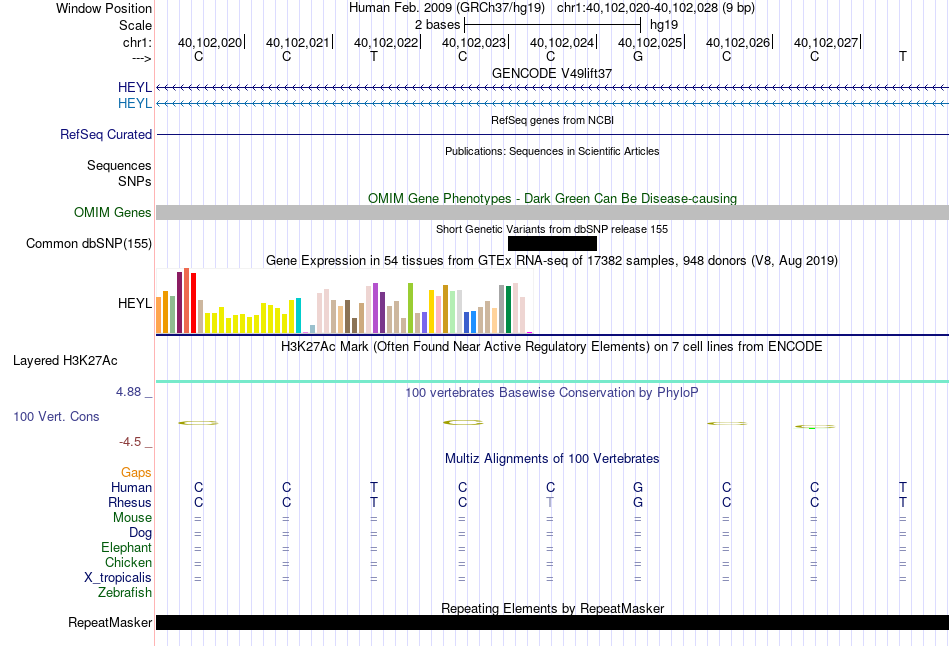Click the cyan bar in GTEx chart
Viewport: 950px width, 646px height.
298,316
